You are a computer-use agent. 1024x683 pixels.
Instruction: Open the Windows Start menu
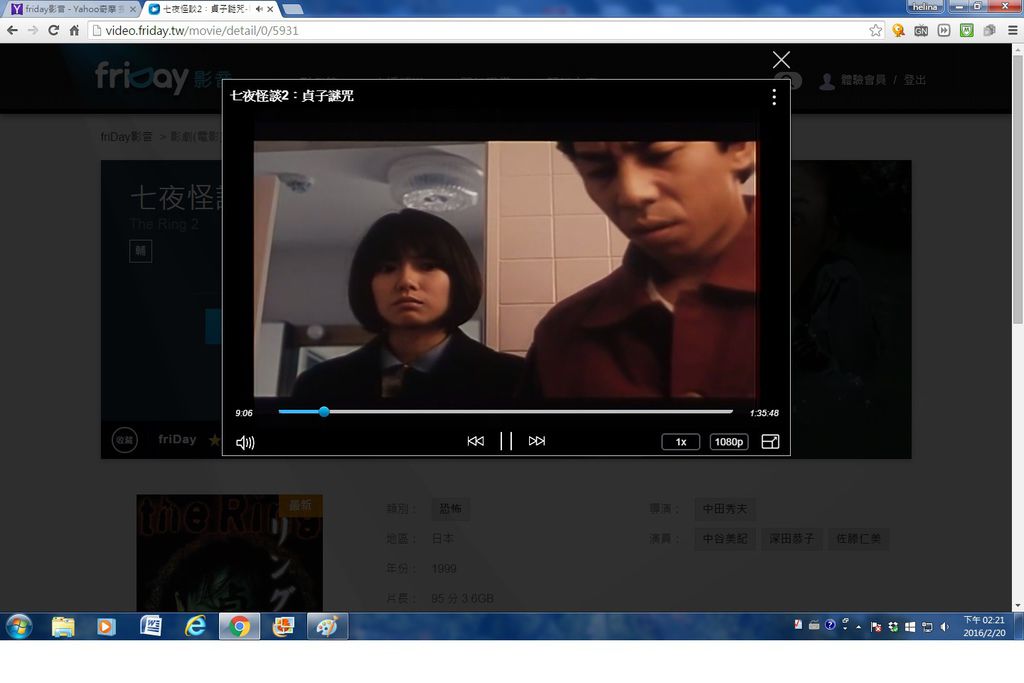coord(19,627)
